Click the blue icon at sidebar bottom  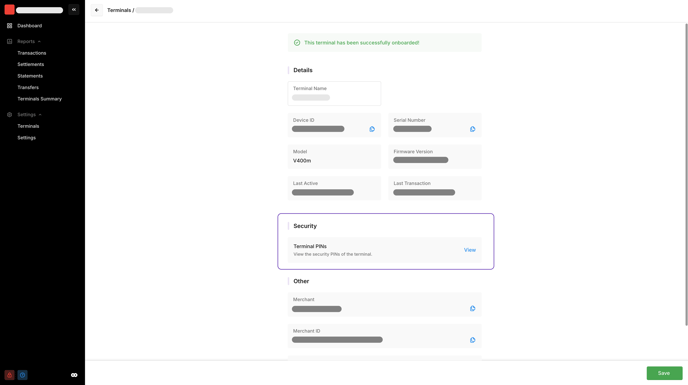[22, 375]
